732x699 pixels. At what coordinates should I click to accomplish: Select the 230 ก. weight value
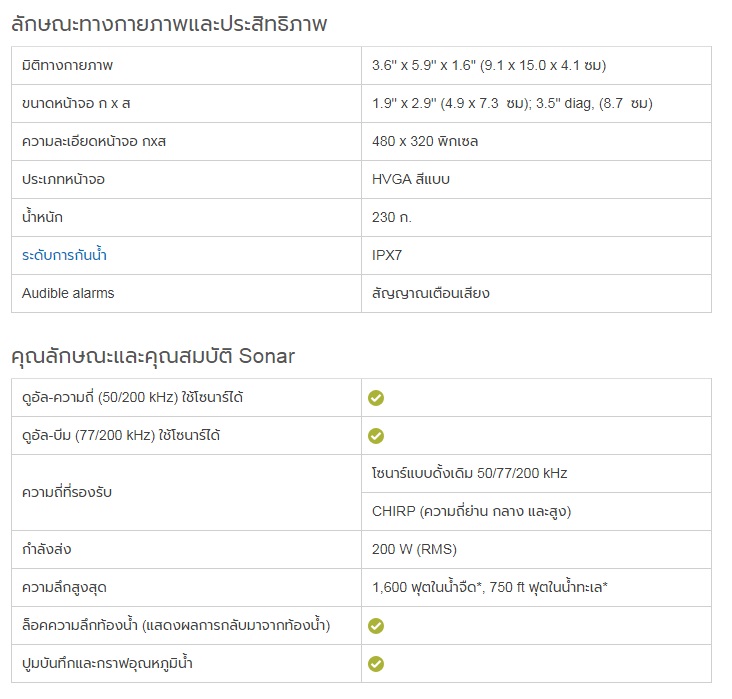[392, 217]
